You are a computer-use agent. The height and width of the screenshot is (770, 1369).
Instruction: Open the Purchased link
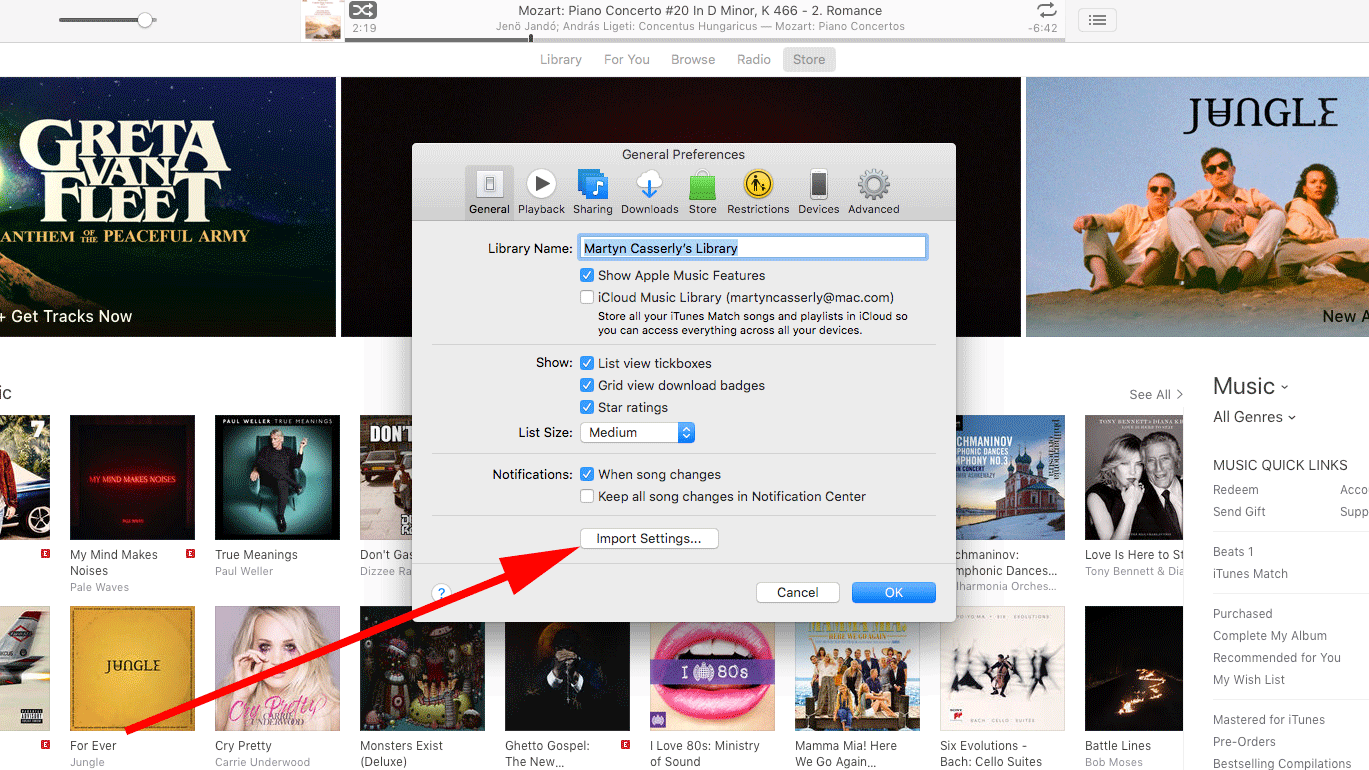tap(1243, 614)
